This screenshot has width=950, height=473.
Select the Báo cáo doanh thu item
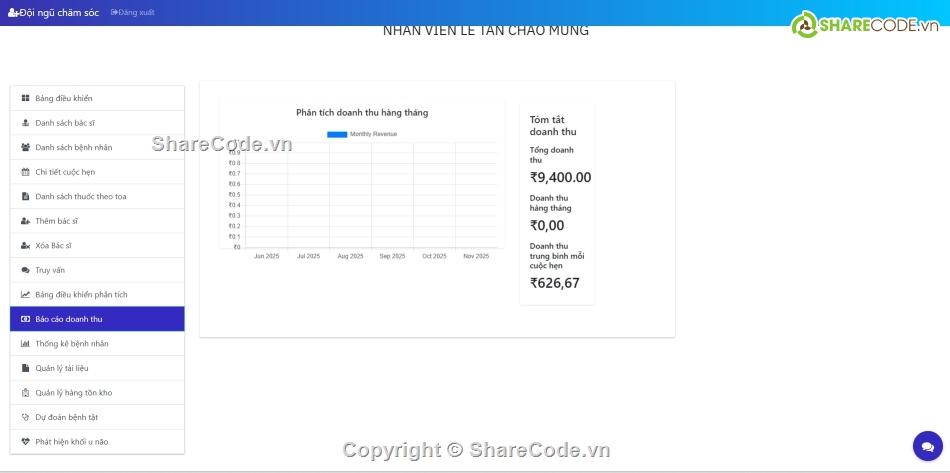[69, 319]
